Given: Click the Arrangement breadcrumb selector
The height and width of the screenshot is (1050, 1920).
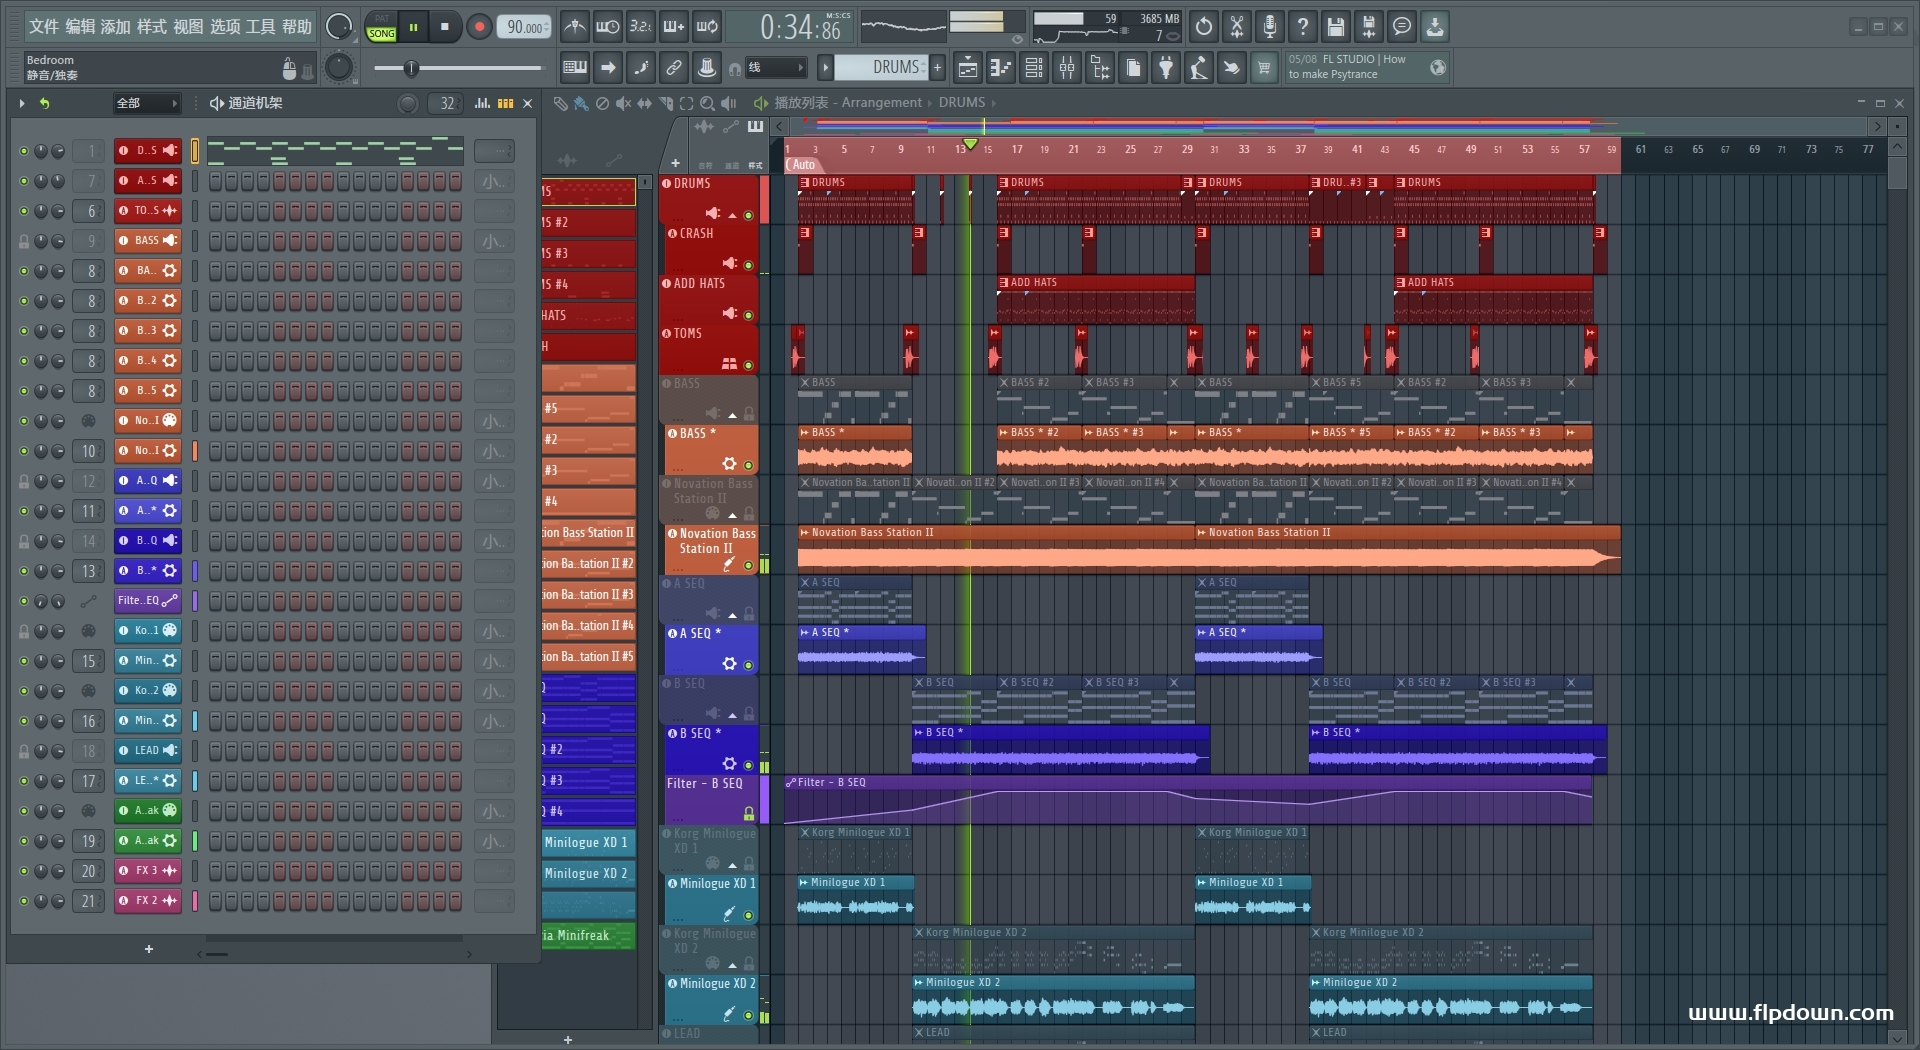Looking at the screenshot, I should 881,102.
